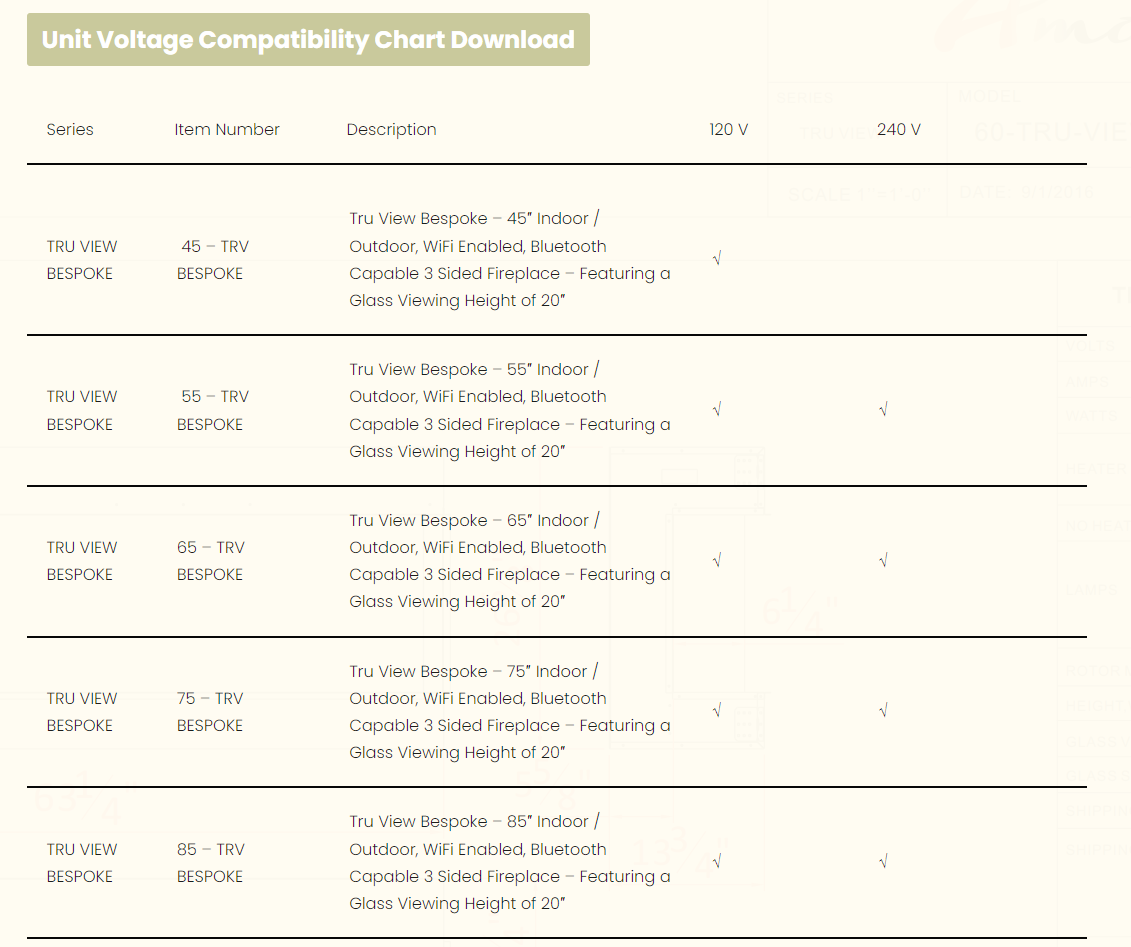Select the 240 V column header
Screen dimensions: 1131x947
(898, 130)
